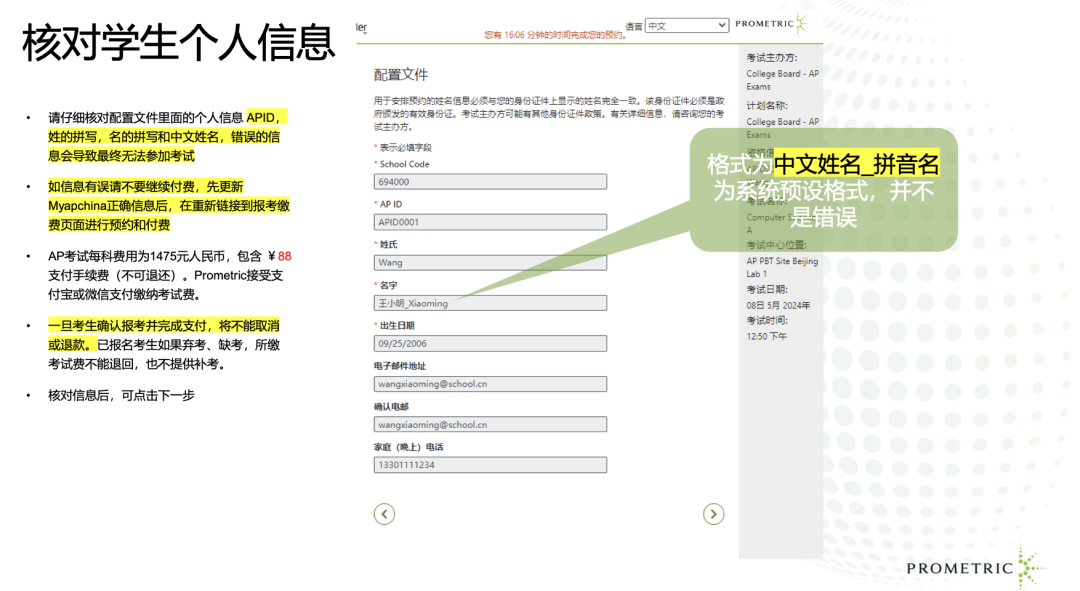Select the 名字 field with 王小明_Xiaoming

(x=490, y=303)
